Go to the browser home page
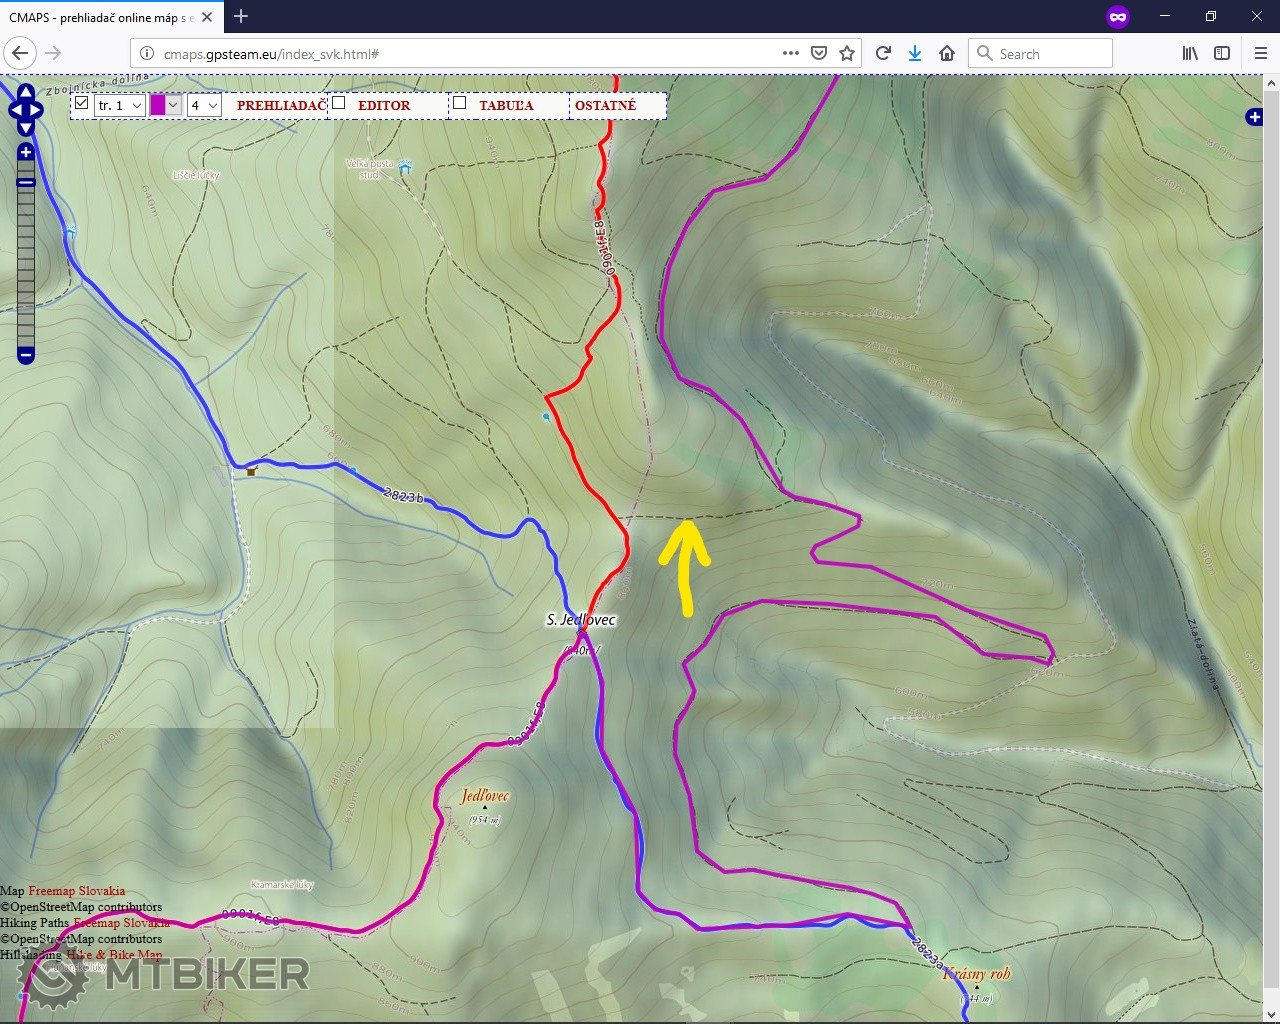Viewport: 1280px width, 1024px height. [946, 54]
